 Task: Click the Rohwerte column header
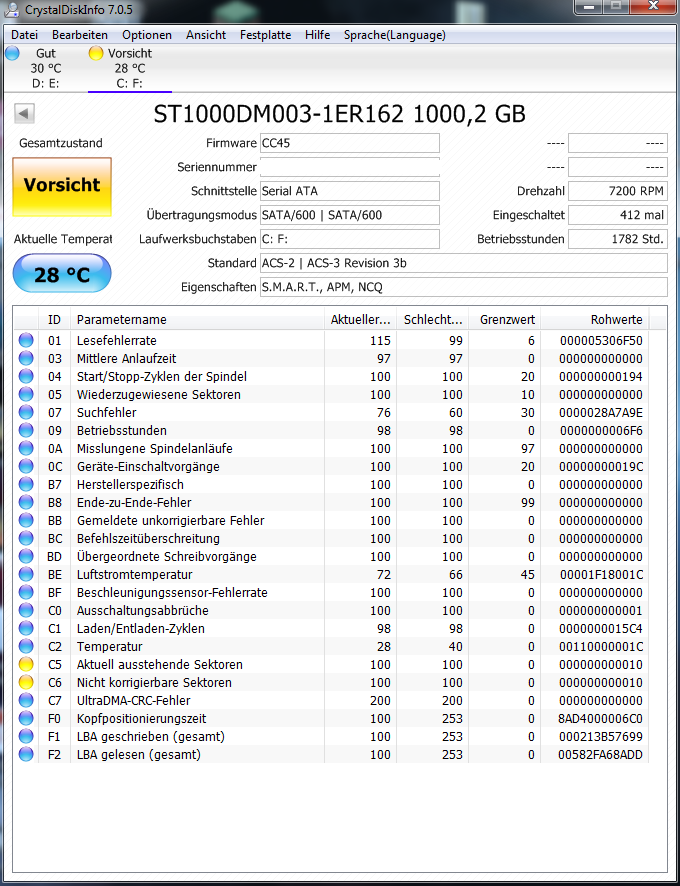tap(595, 319)
